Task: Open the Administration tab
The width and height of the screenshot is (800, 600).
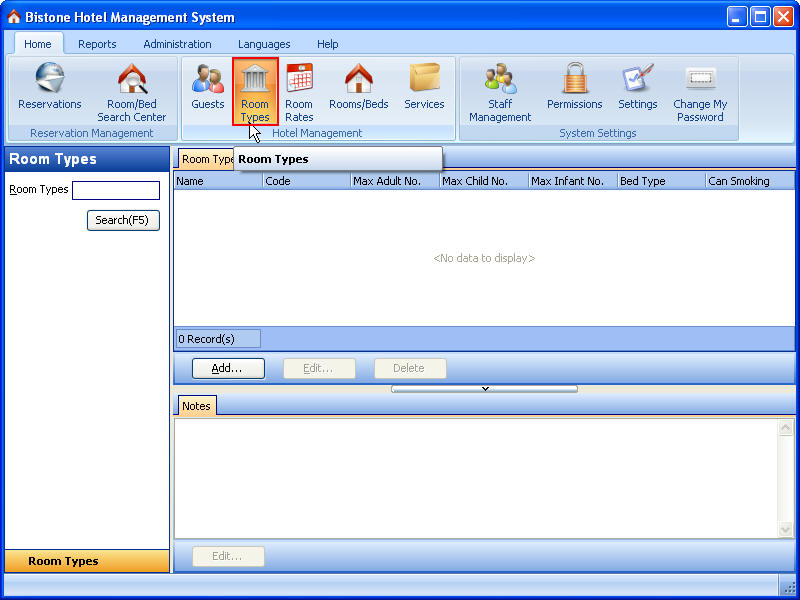Action: click(177, 44)
